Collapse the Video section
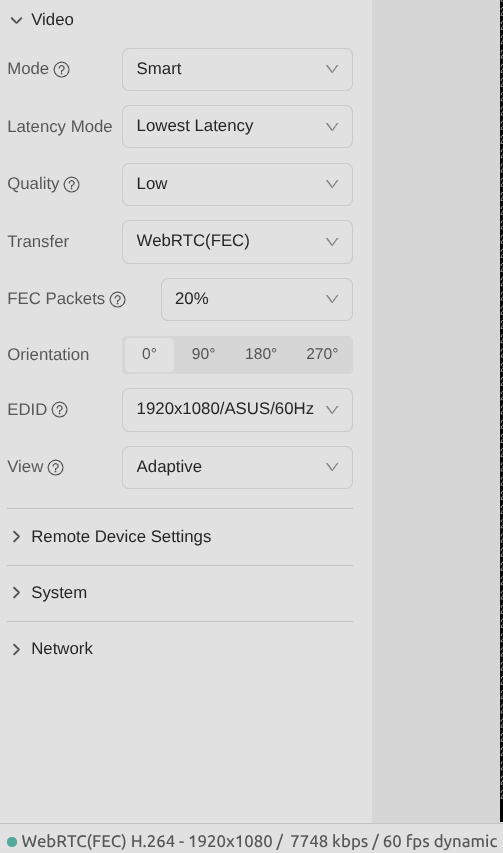 point(42,20)
